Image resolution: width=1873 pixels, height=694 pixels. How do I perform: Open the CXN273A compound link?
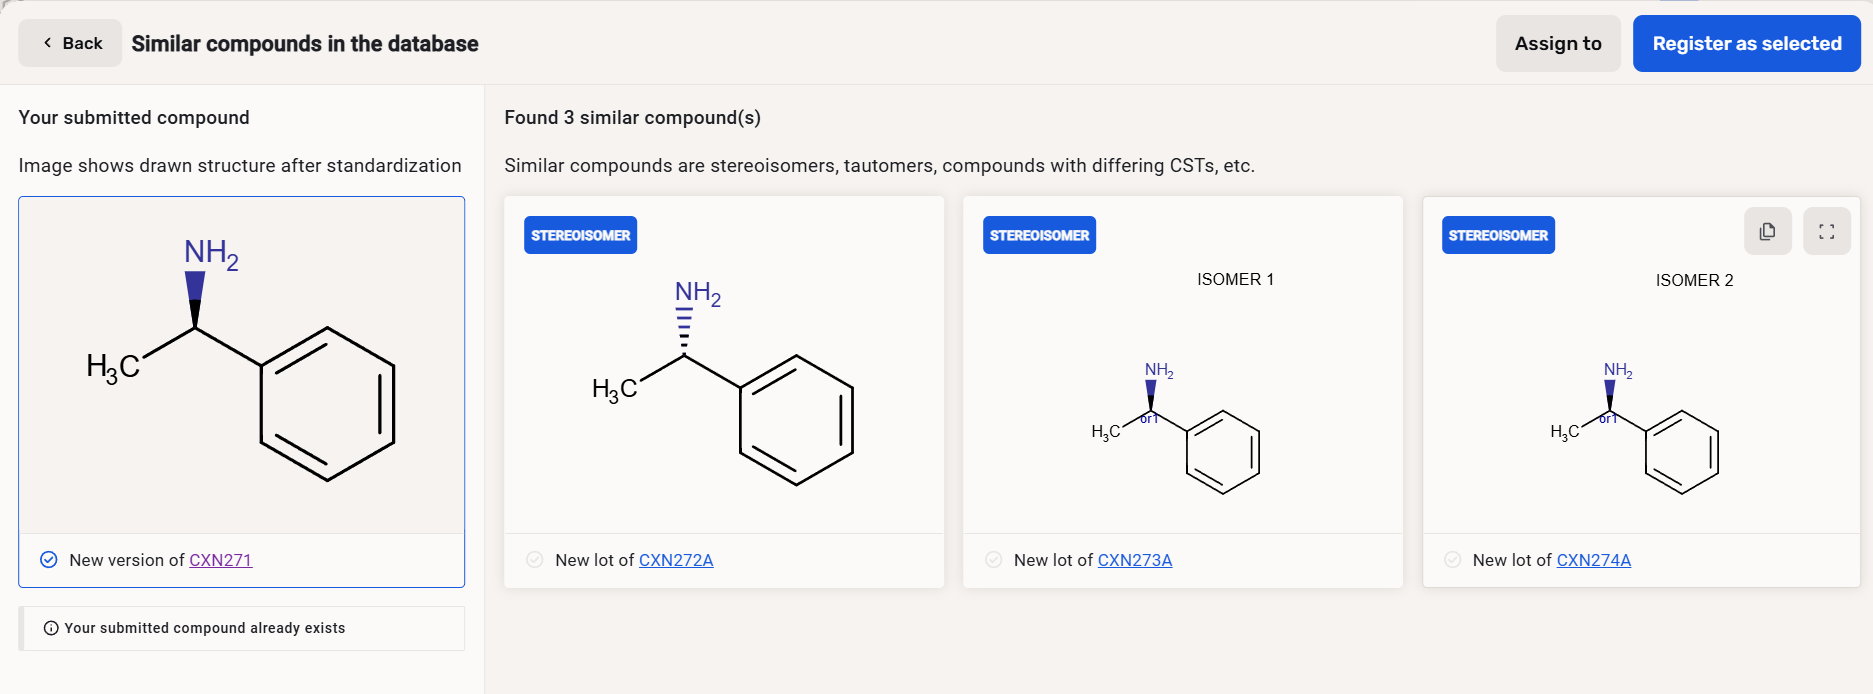pyautogui.click(x=1134, y=560)
